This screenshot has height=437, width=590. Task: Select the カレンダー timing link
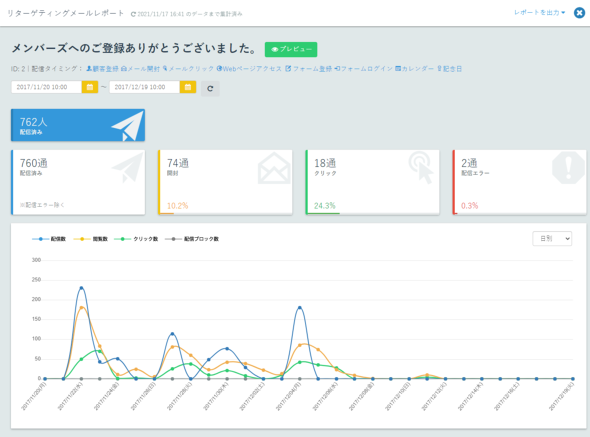[x=414, y=69]
